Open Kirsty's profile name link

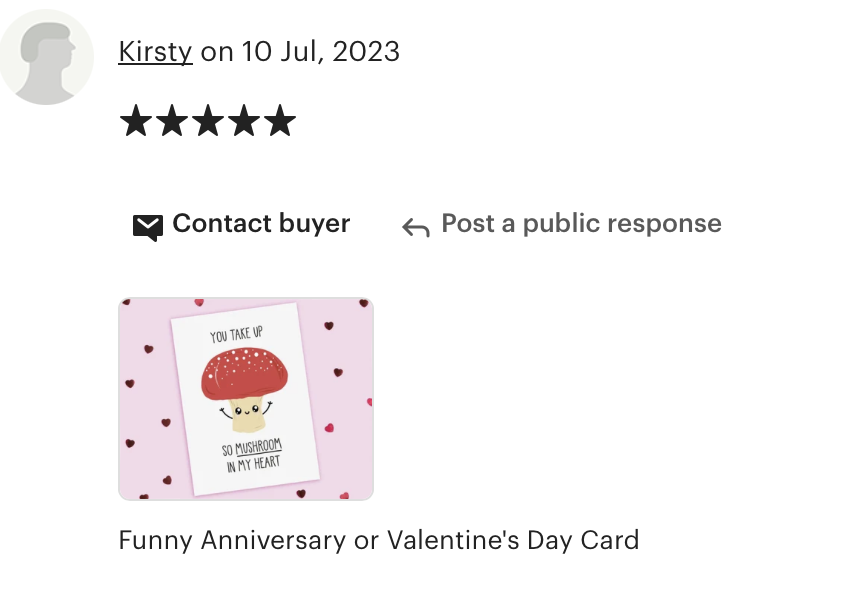pos(156,52)
